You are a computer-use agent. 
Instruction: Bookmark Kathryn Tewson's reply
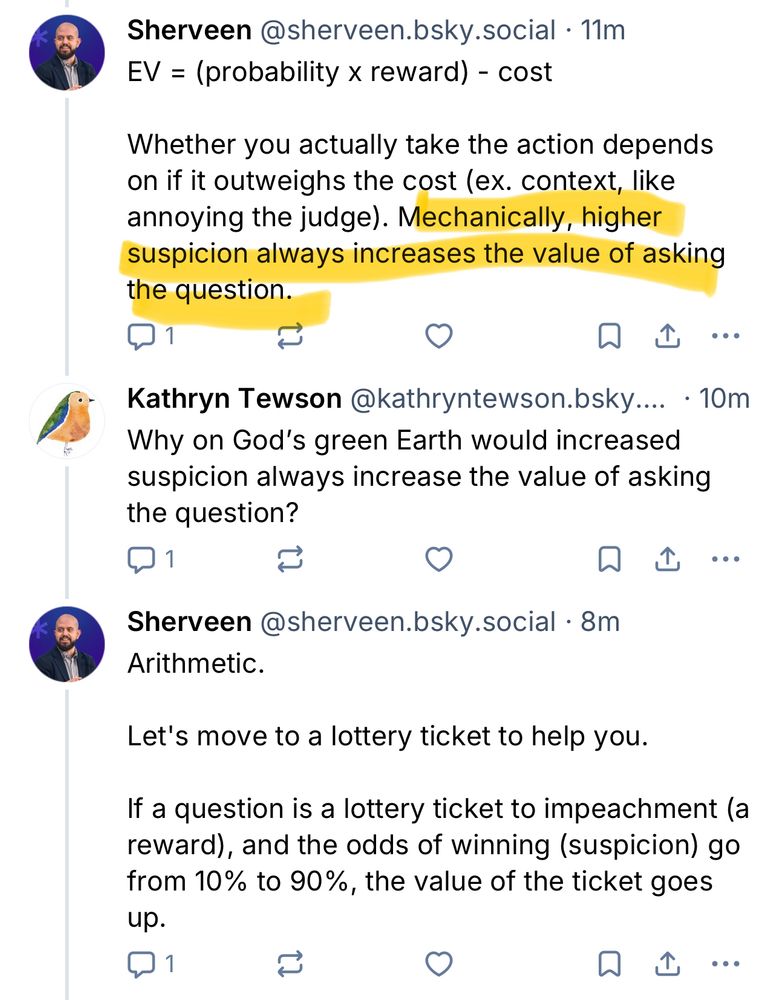[609, 559]
